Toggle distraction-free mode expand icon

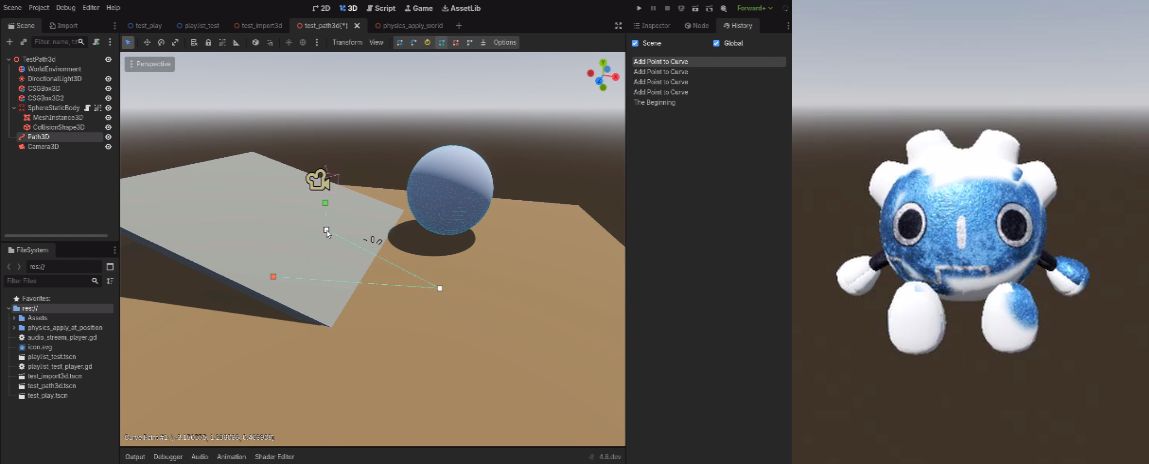click(x=618, y=25)
